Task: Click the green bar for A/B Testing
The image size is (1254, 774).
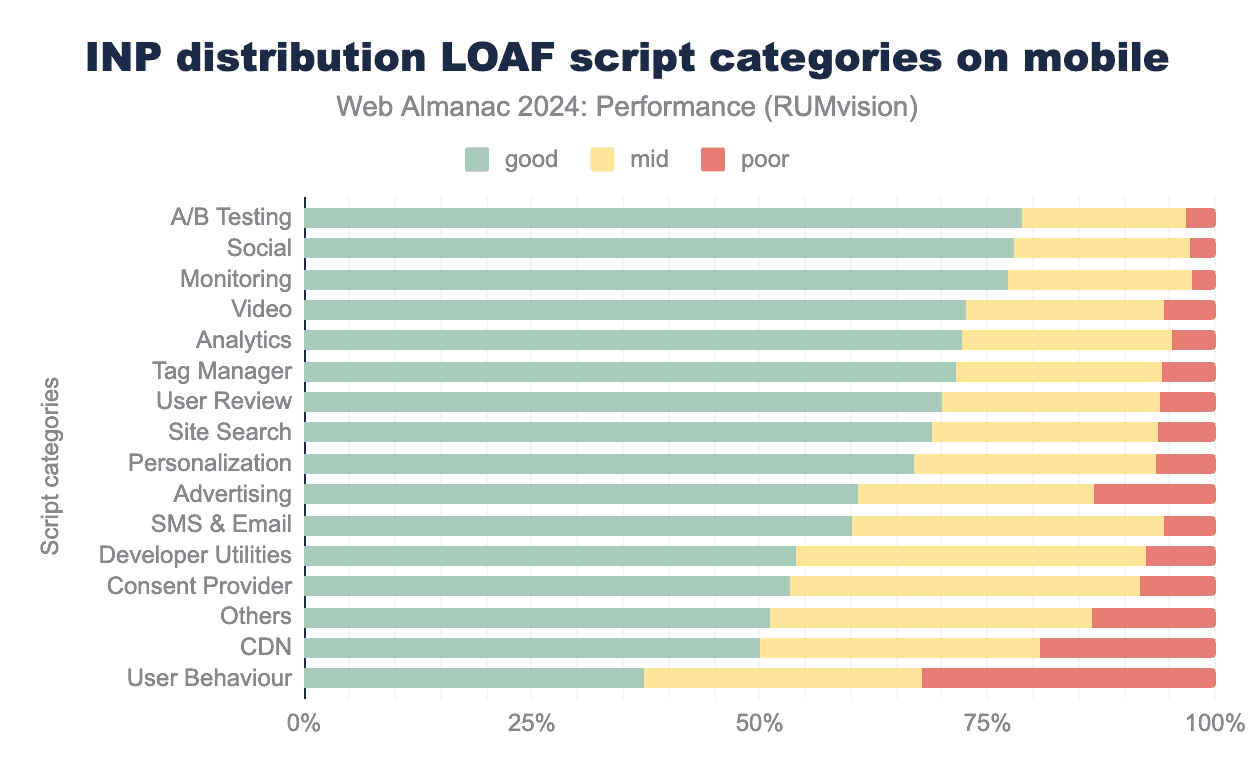Action: click(662, 218)
